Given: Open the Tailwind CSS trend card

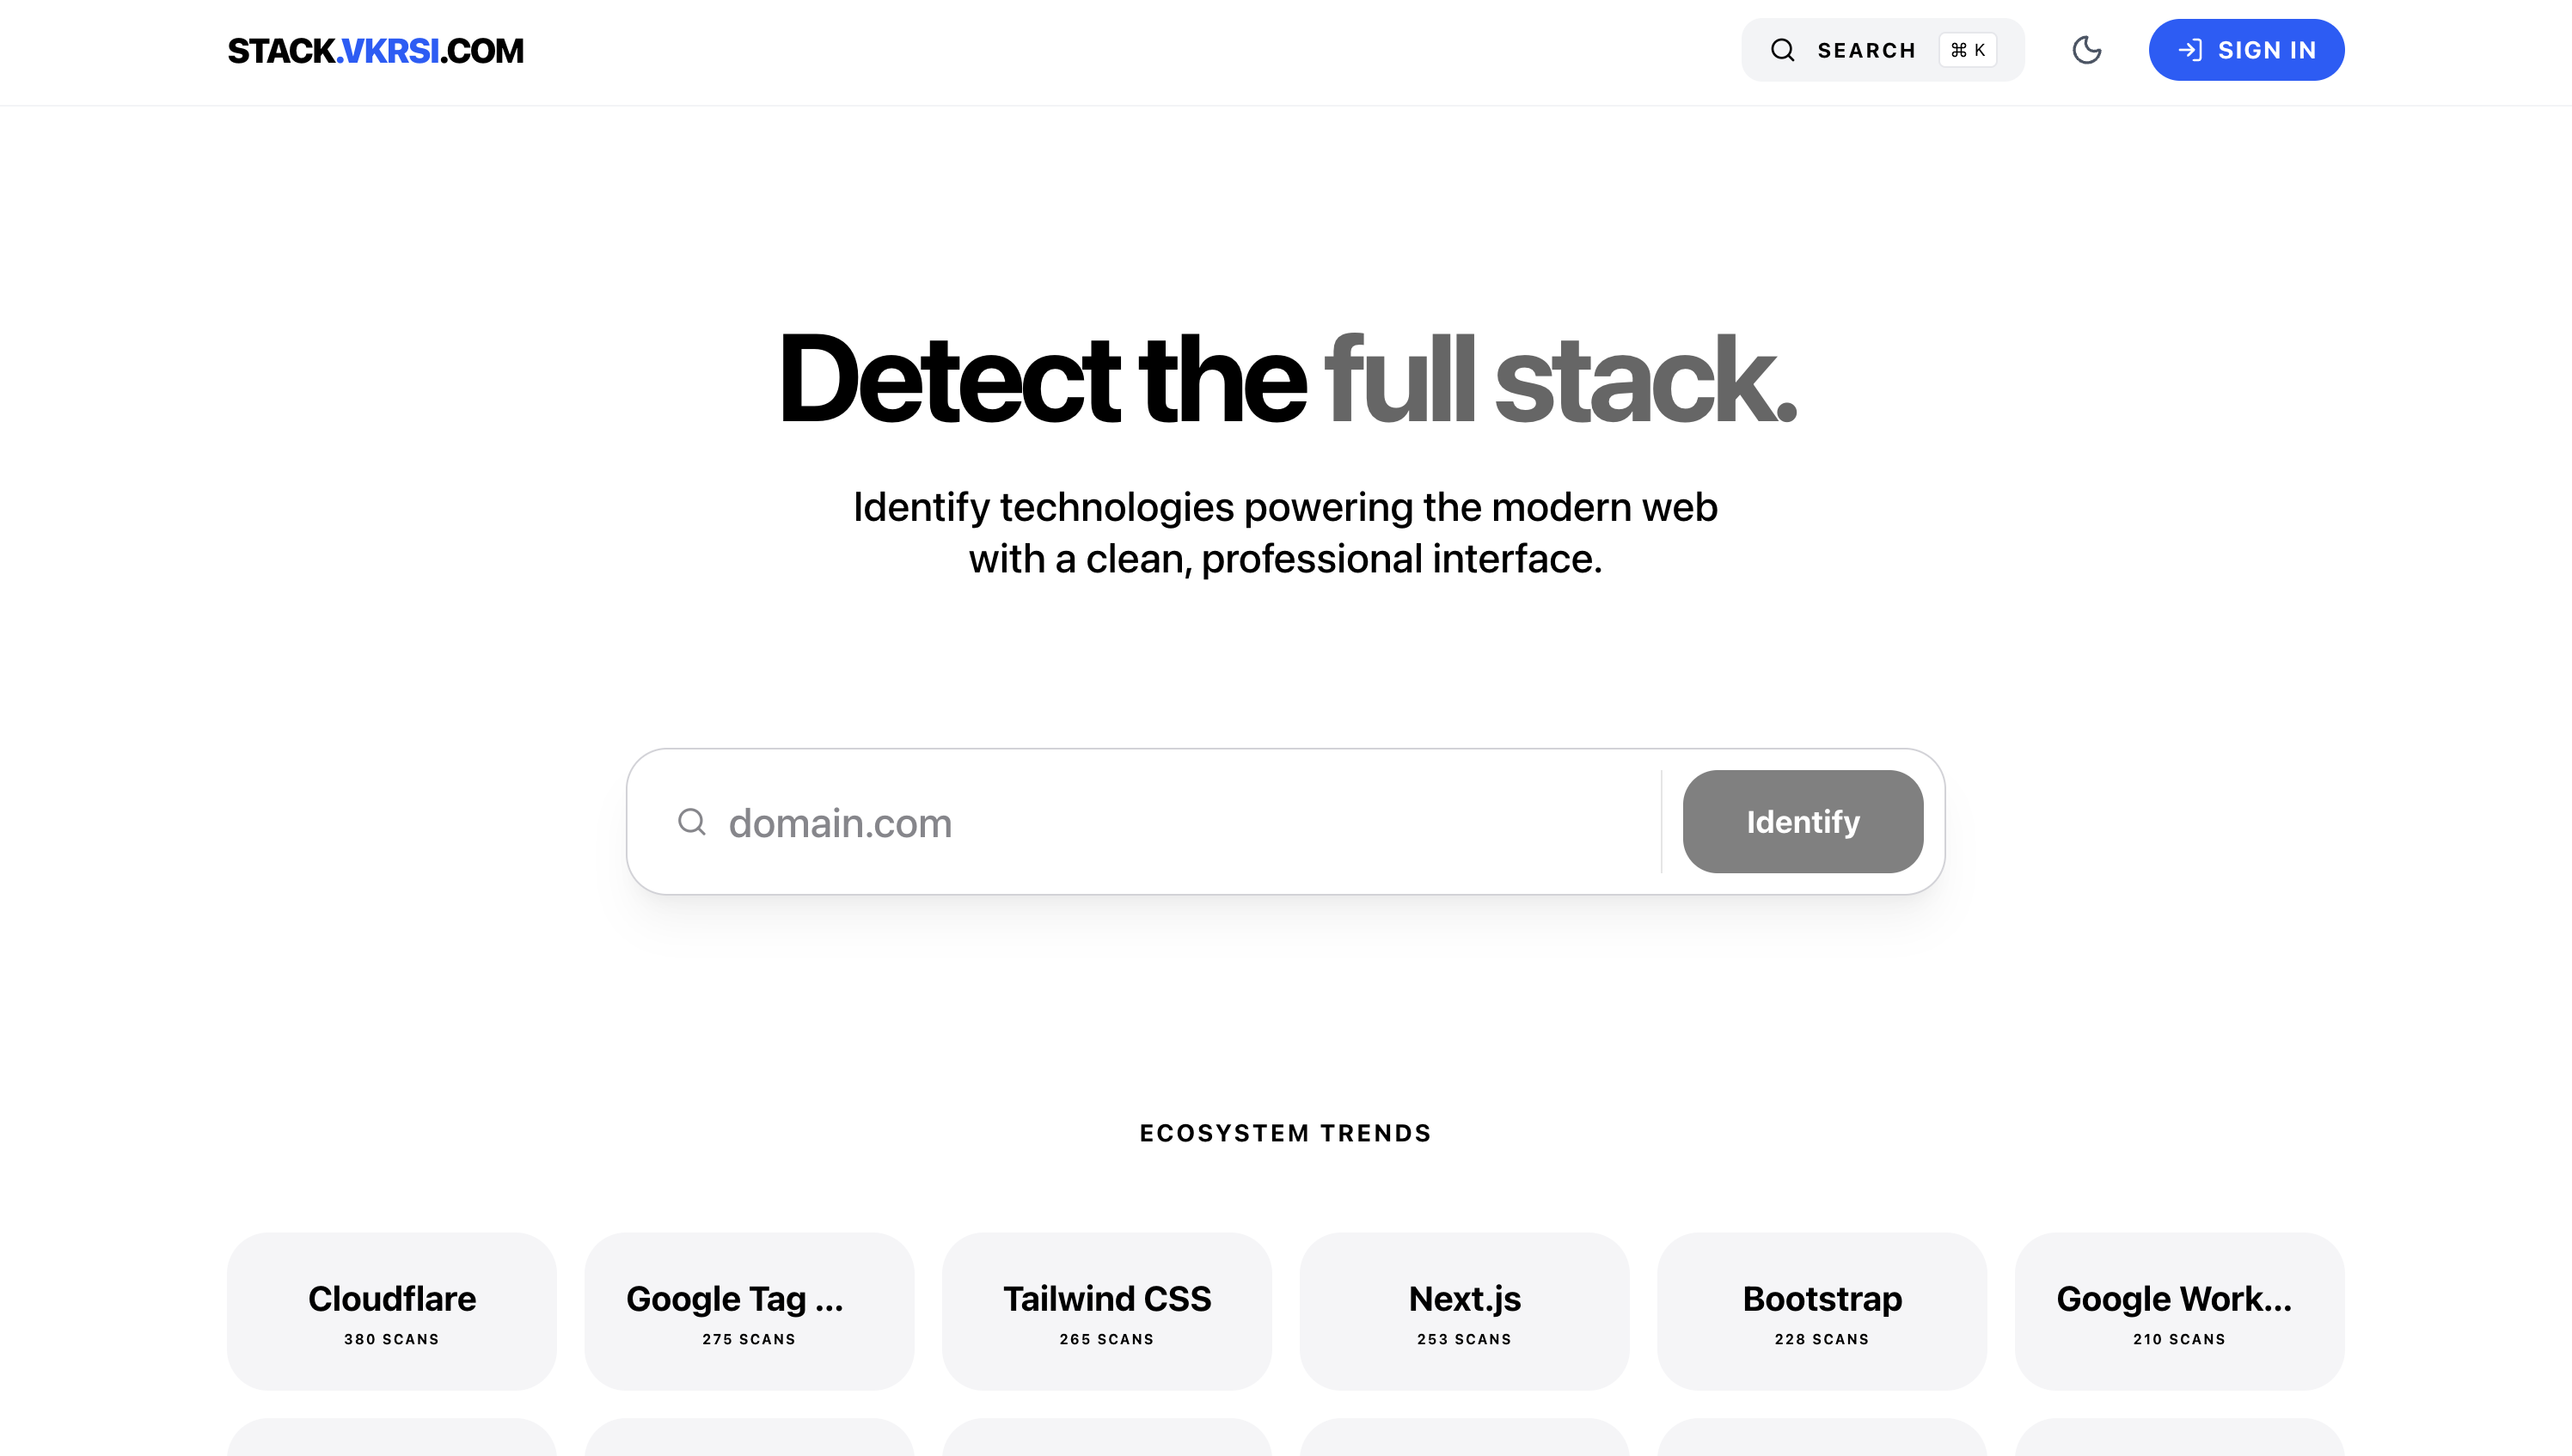Looking at the screenshot, I should click(1106, 1310).
